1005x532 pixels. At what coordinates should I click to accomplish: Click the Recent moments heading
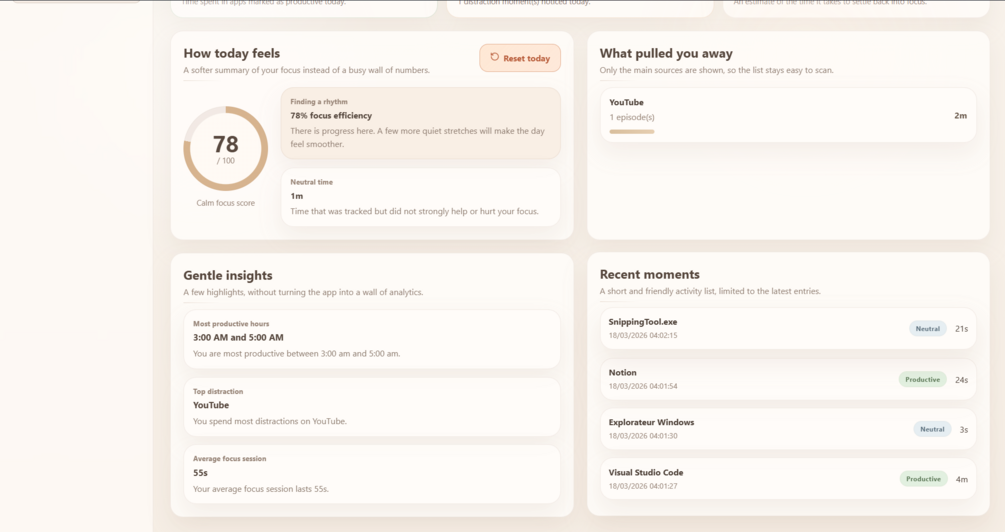click(649, 274)
